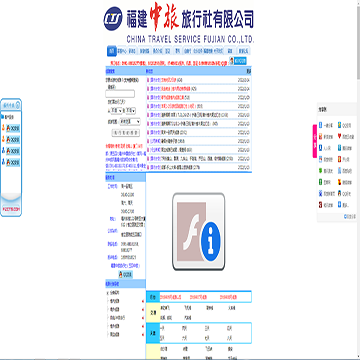The image size is (360, 360).
Task: Click the dark red Hexun Weibo icon
Action: (x=320, y=205)
